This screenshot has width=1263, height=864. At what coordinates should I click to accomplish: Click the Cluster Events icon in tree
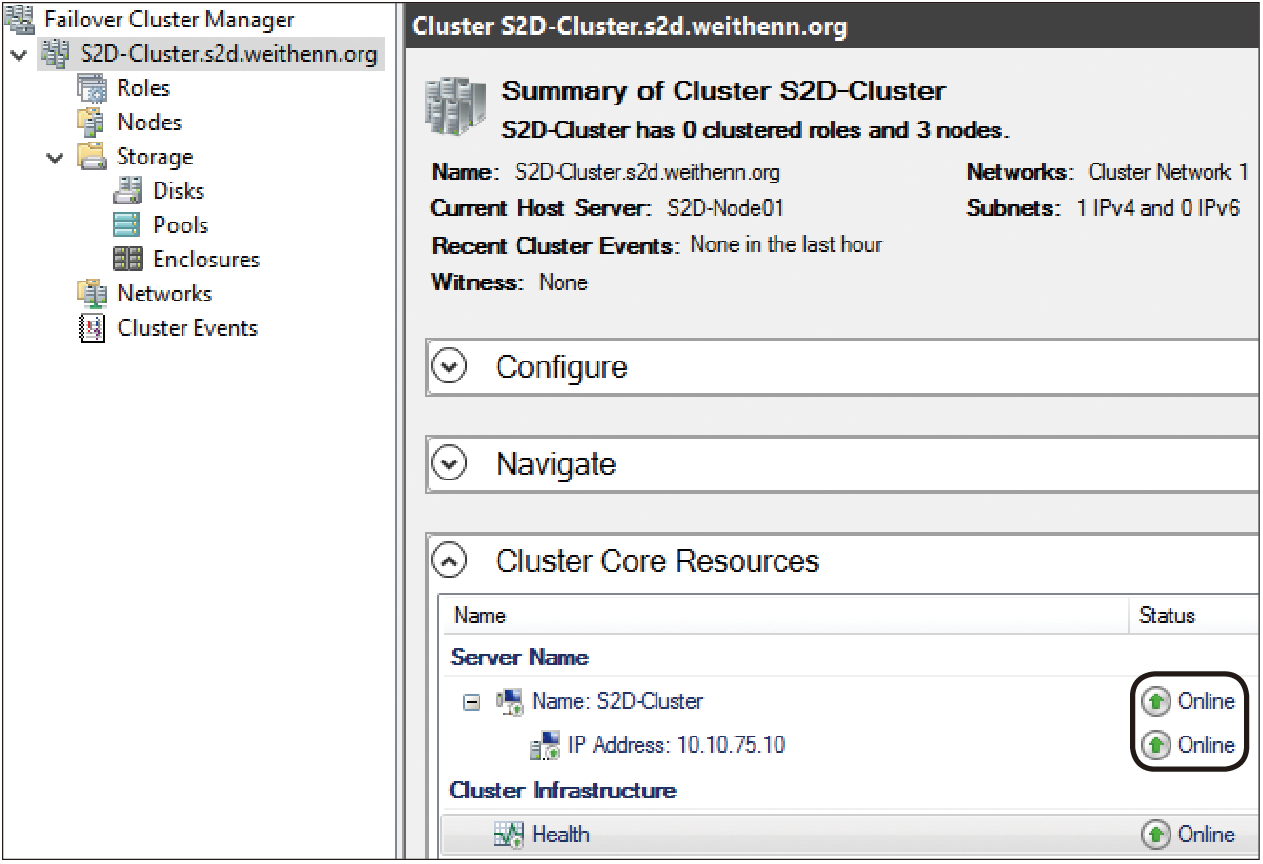[x=92, y=328]
